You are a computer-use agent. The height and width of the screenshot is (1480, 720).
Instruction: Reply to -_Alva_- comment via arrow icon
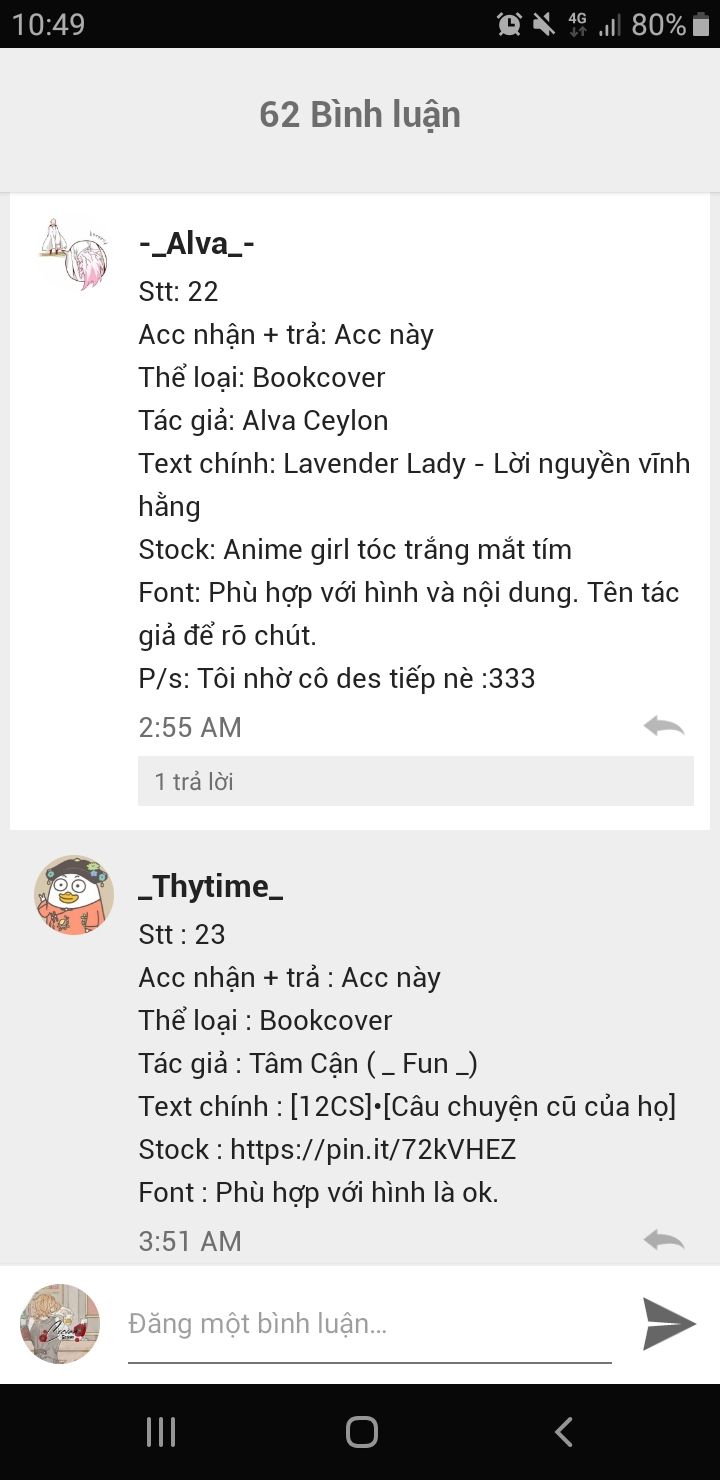click(x=664, y=726)
